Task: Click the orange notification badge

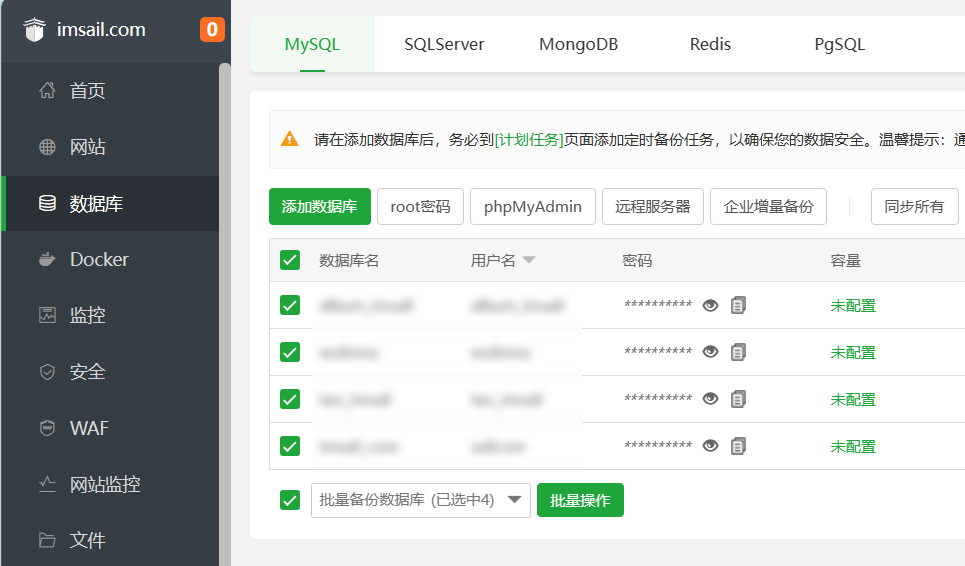Action: [x=212, y=30]
